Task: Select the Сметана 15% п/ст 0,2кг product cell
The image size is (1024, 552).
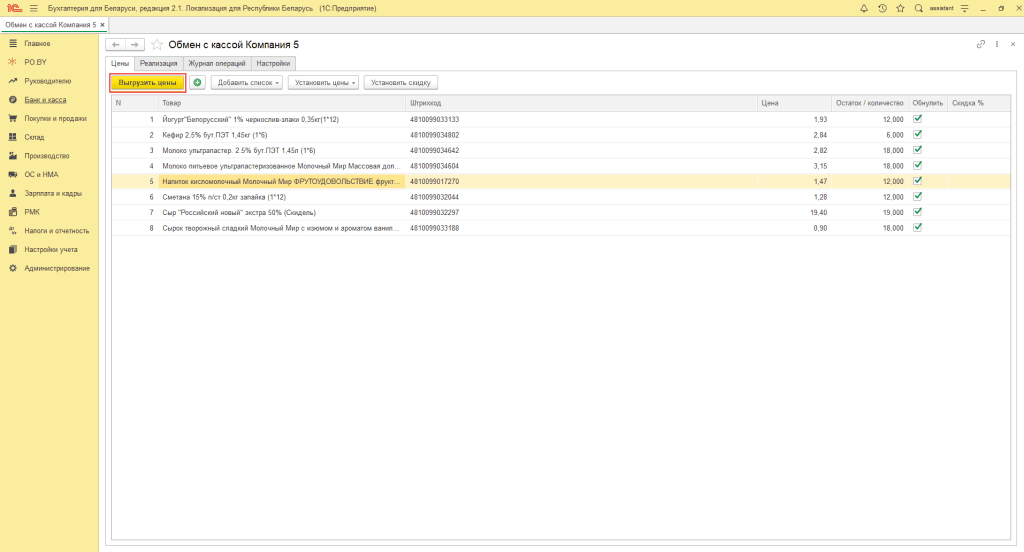Action: click(x=281, y=197)
